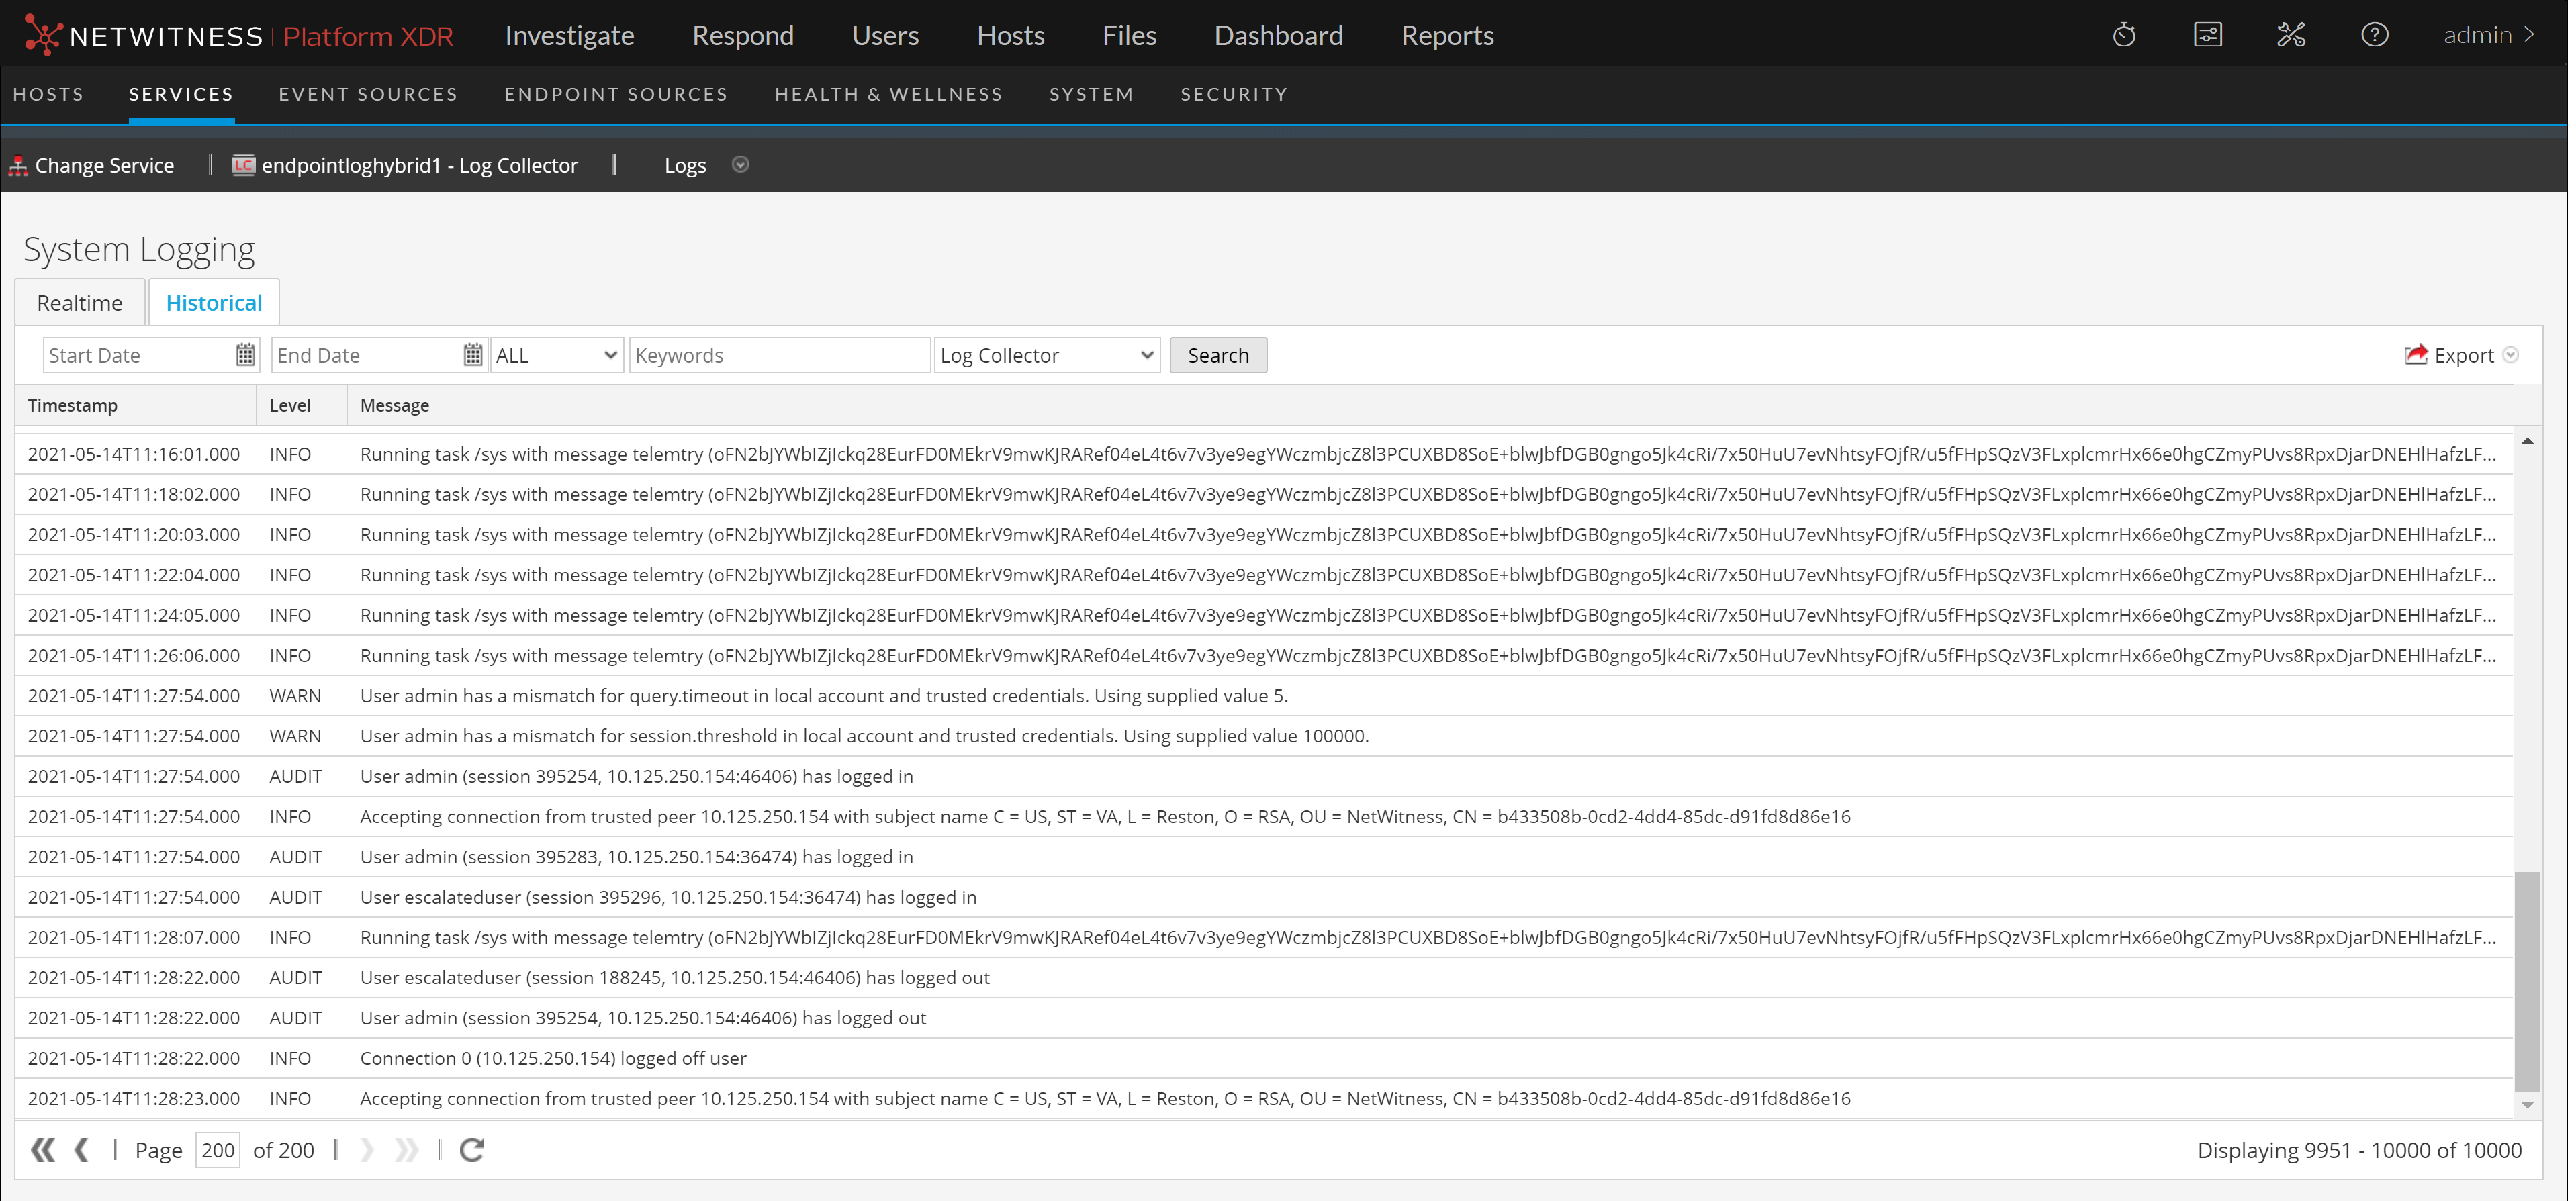Open the Log Collector service dropdown

(1046, 355)
